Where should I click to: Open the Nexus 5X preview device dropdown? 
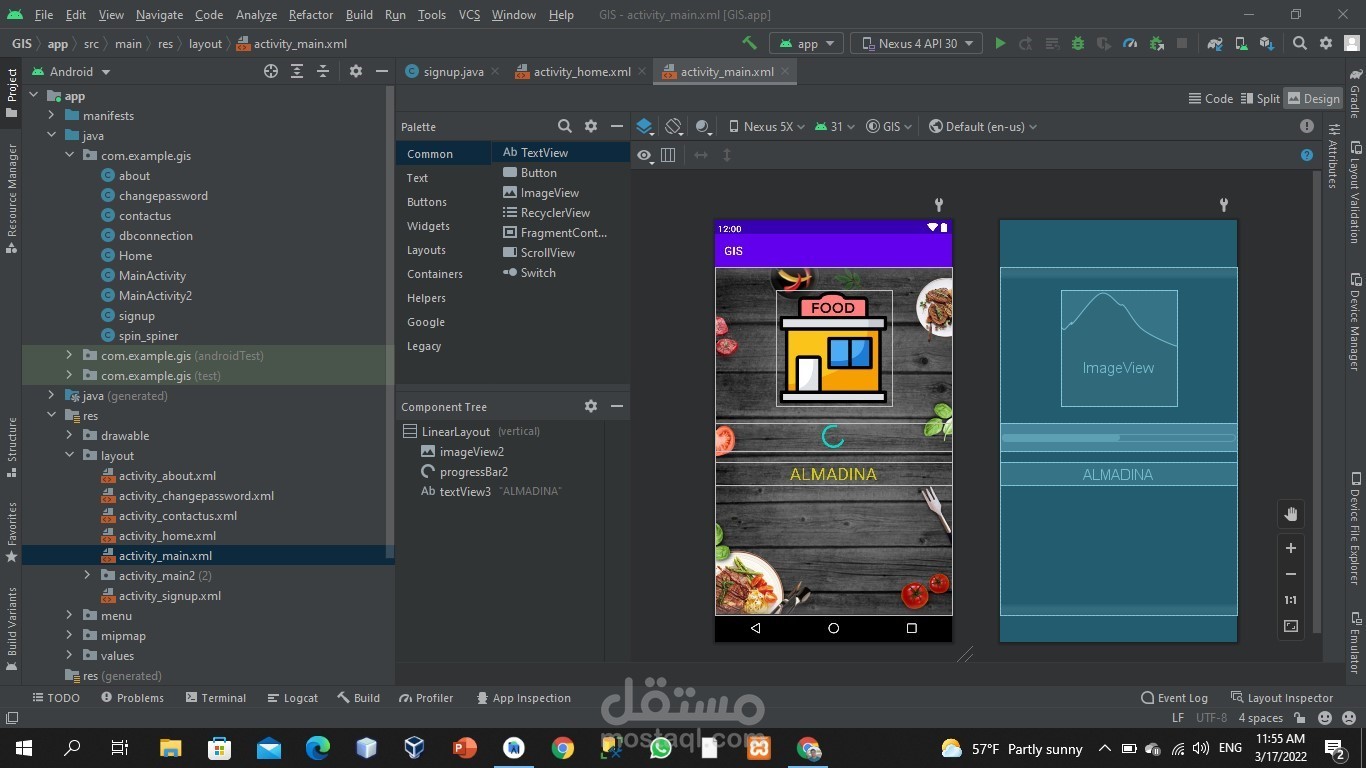pyautogui.click(x=767, y=126)
